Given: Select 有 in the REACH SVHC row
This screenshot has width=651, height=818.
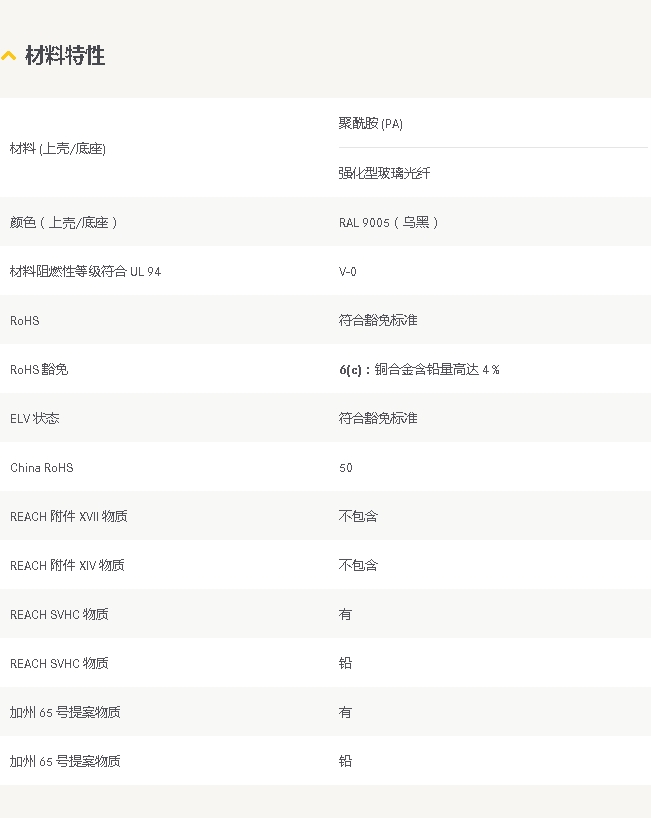Looking at the screenshot, I should tap(345, 615).
